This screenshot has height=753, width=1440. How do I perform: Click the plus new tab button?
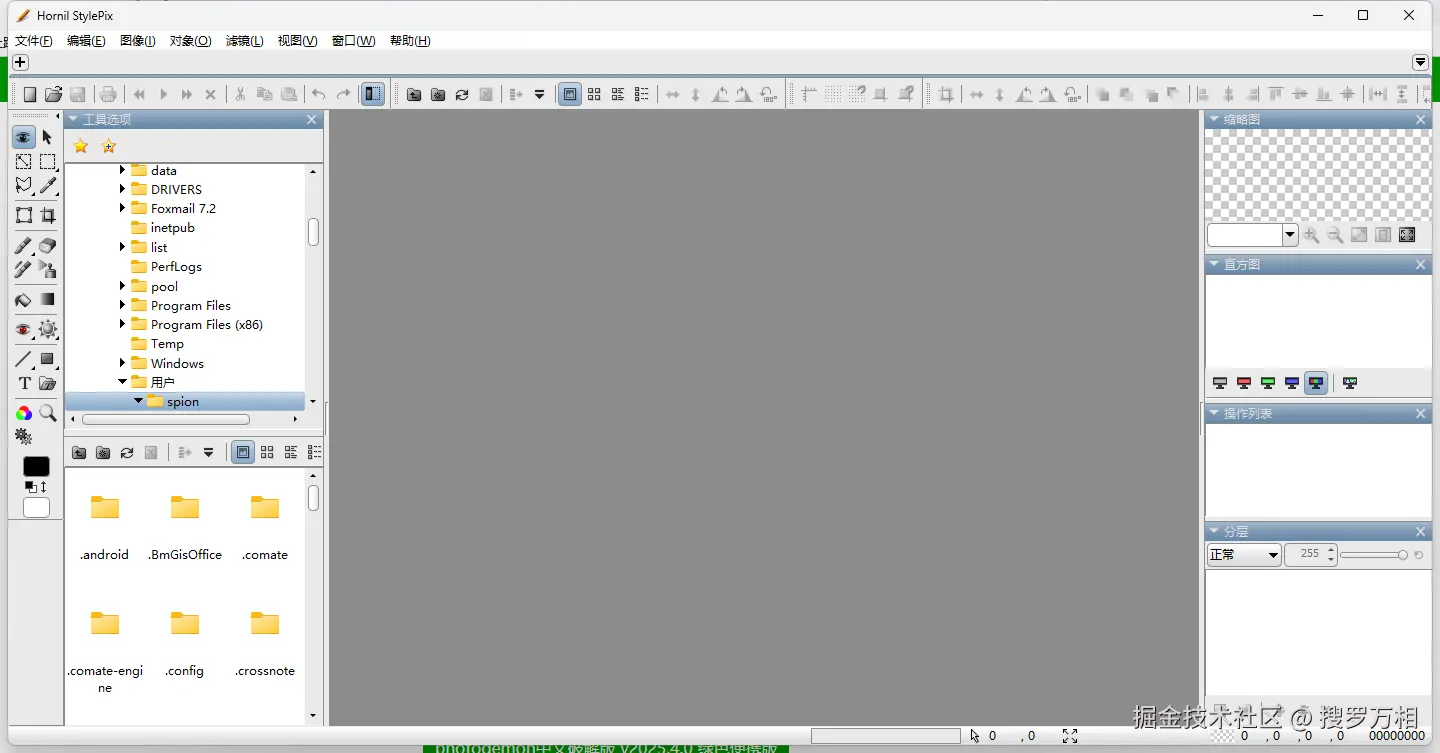point(20,63)
